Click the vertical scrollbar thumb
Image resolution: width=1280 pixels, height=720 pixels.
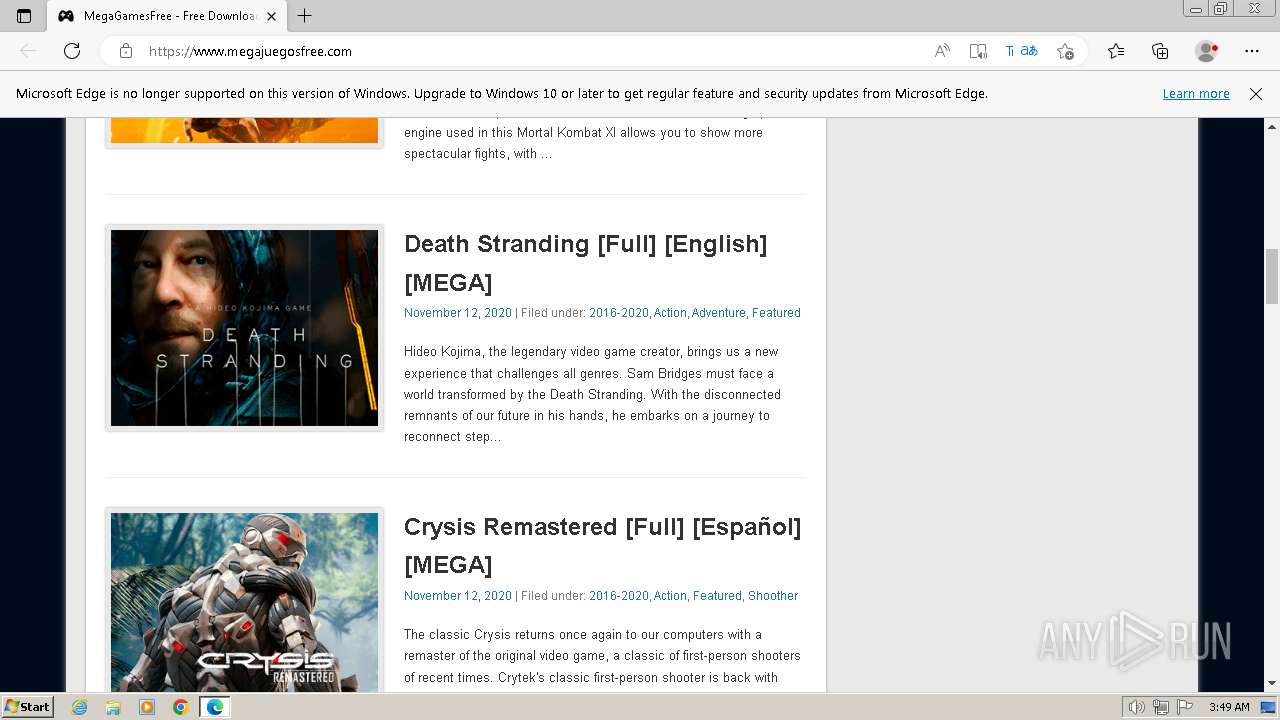(1272, 276)
